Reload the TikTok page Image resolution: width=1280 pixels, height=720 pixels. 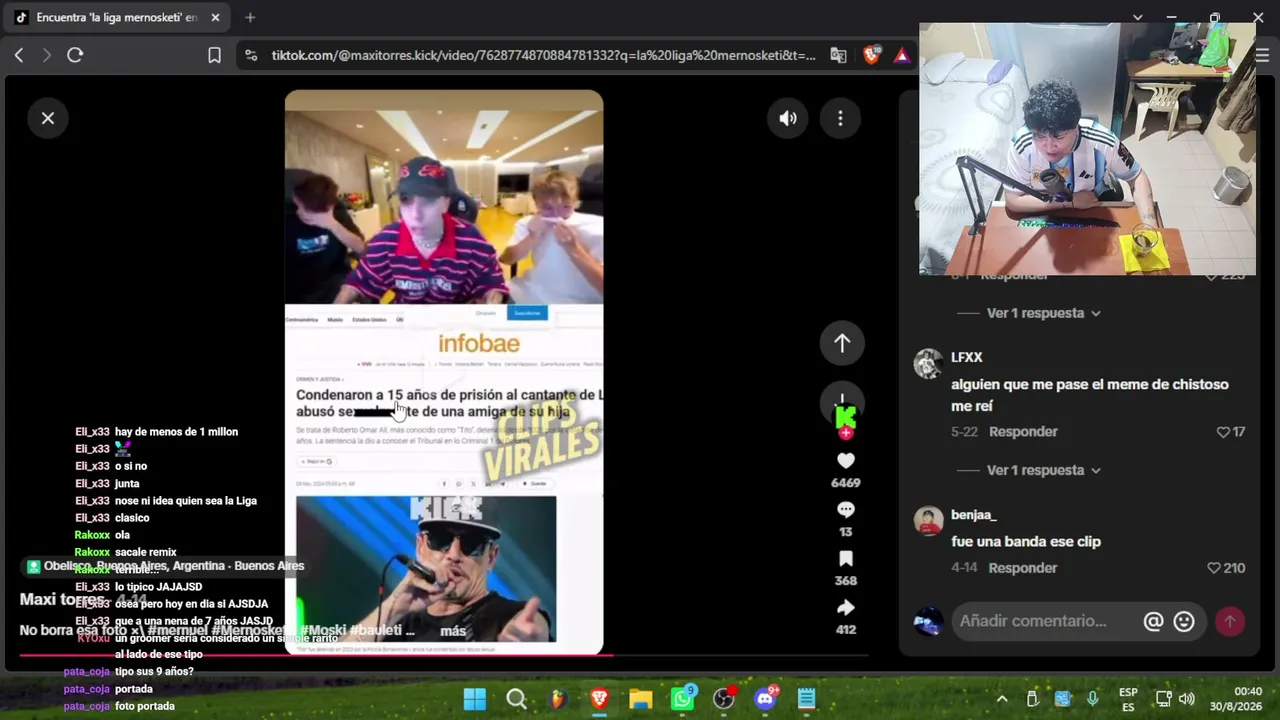(75, 55)
